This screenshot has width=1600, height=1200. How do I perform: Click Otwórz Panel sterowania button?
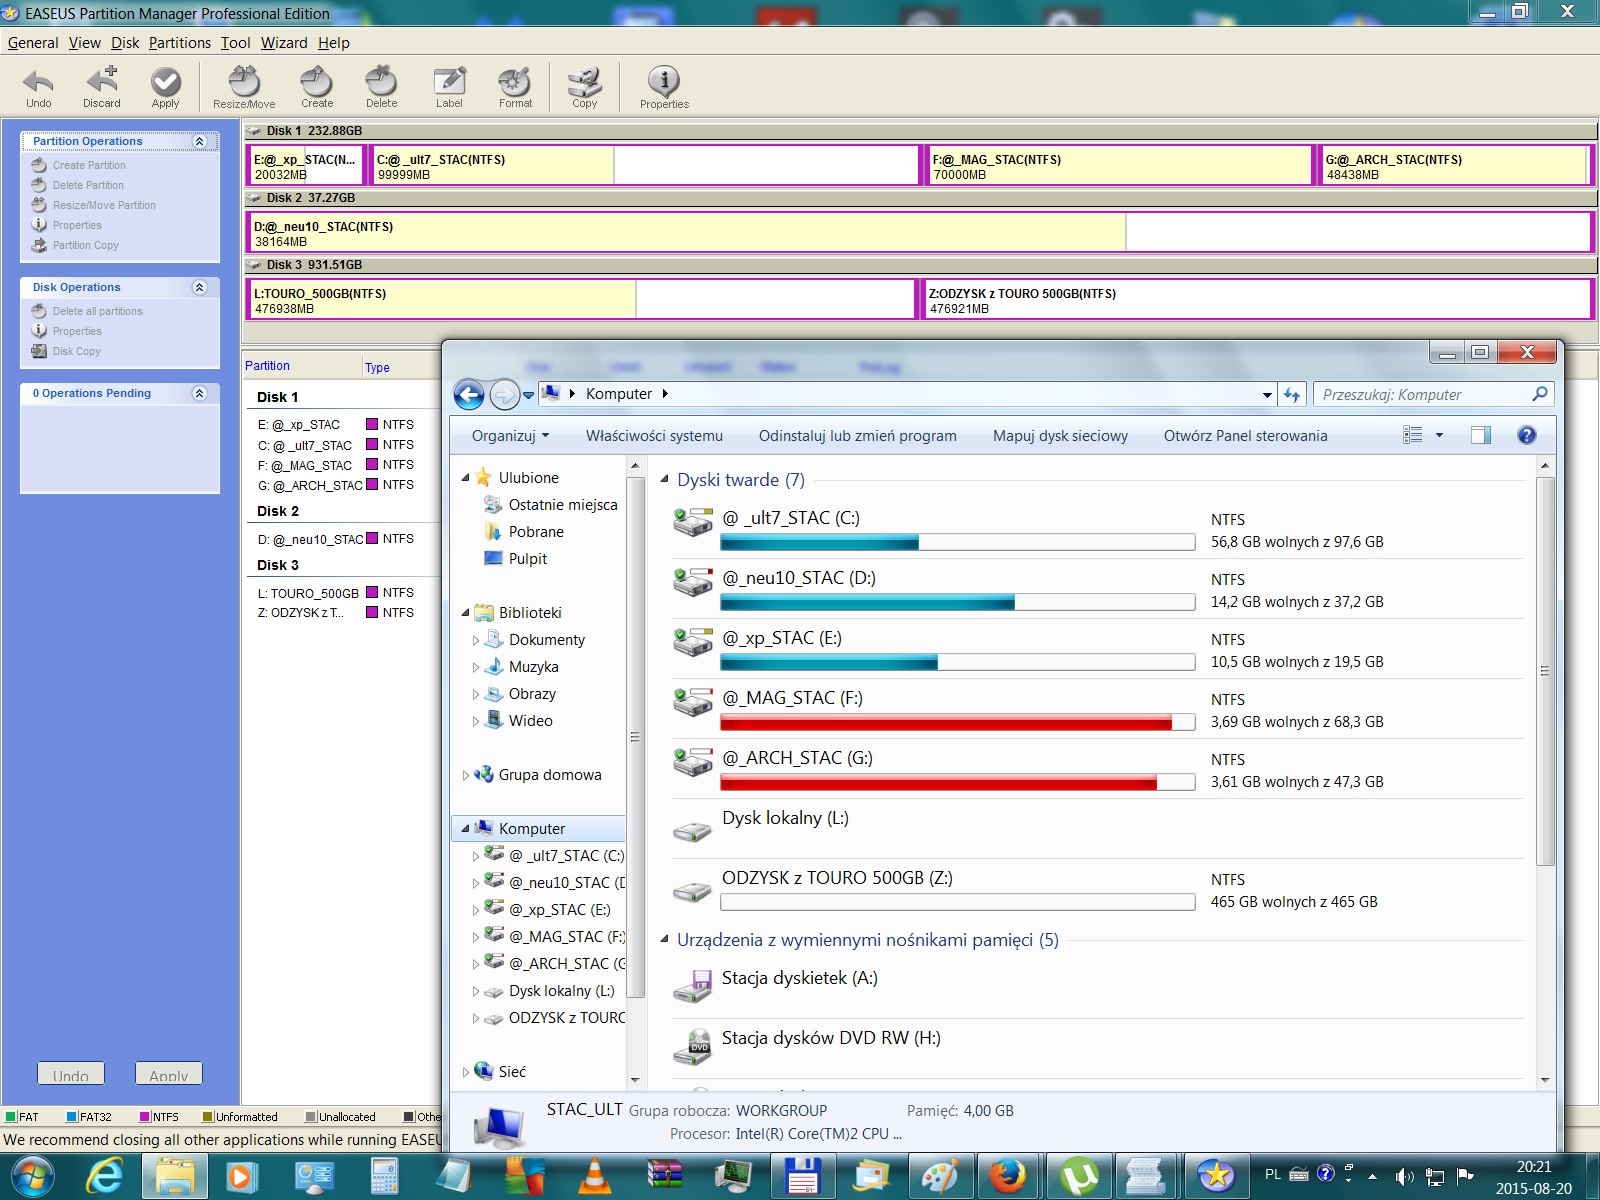(x=1245, y=436)
